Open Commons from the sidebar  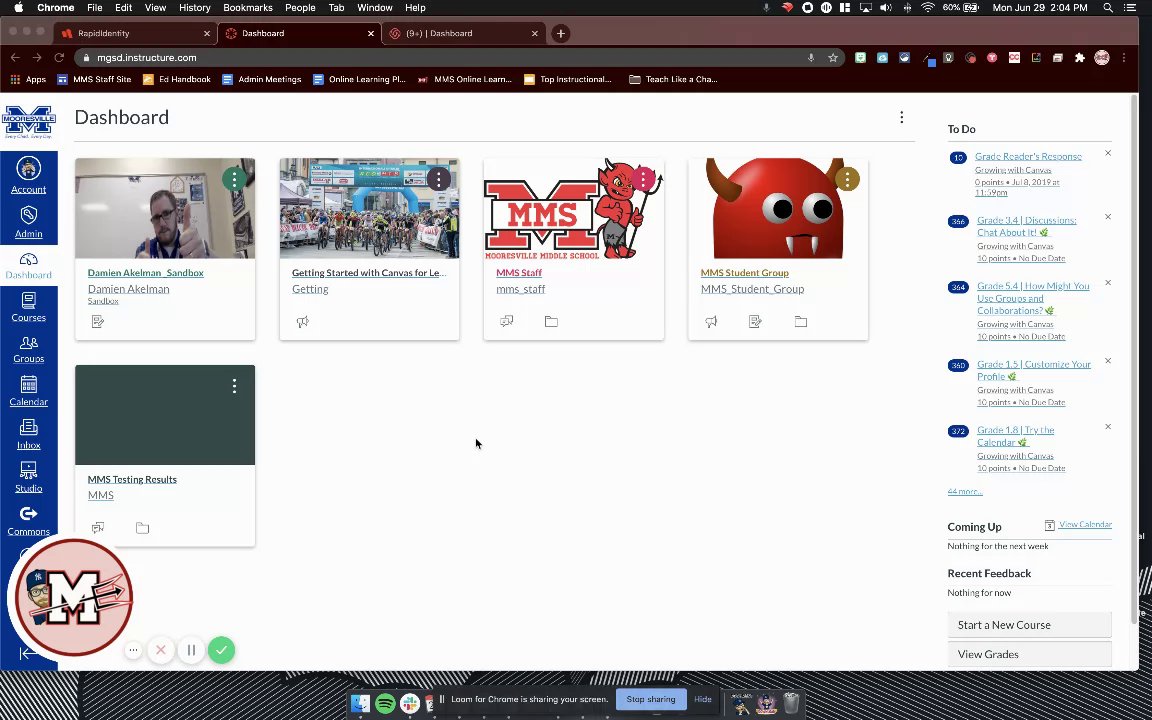pos(29,520)
